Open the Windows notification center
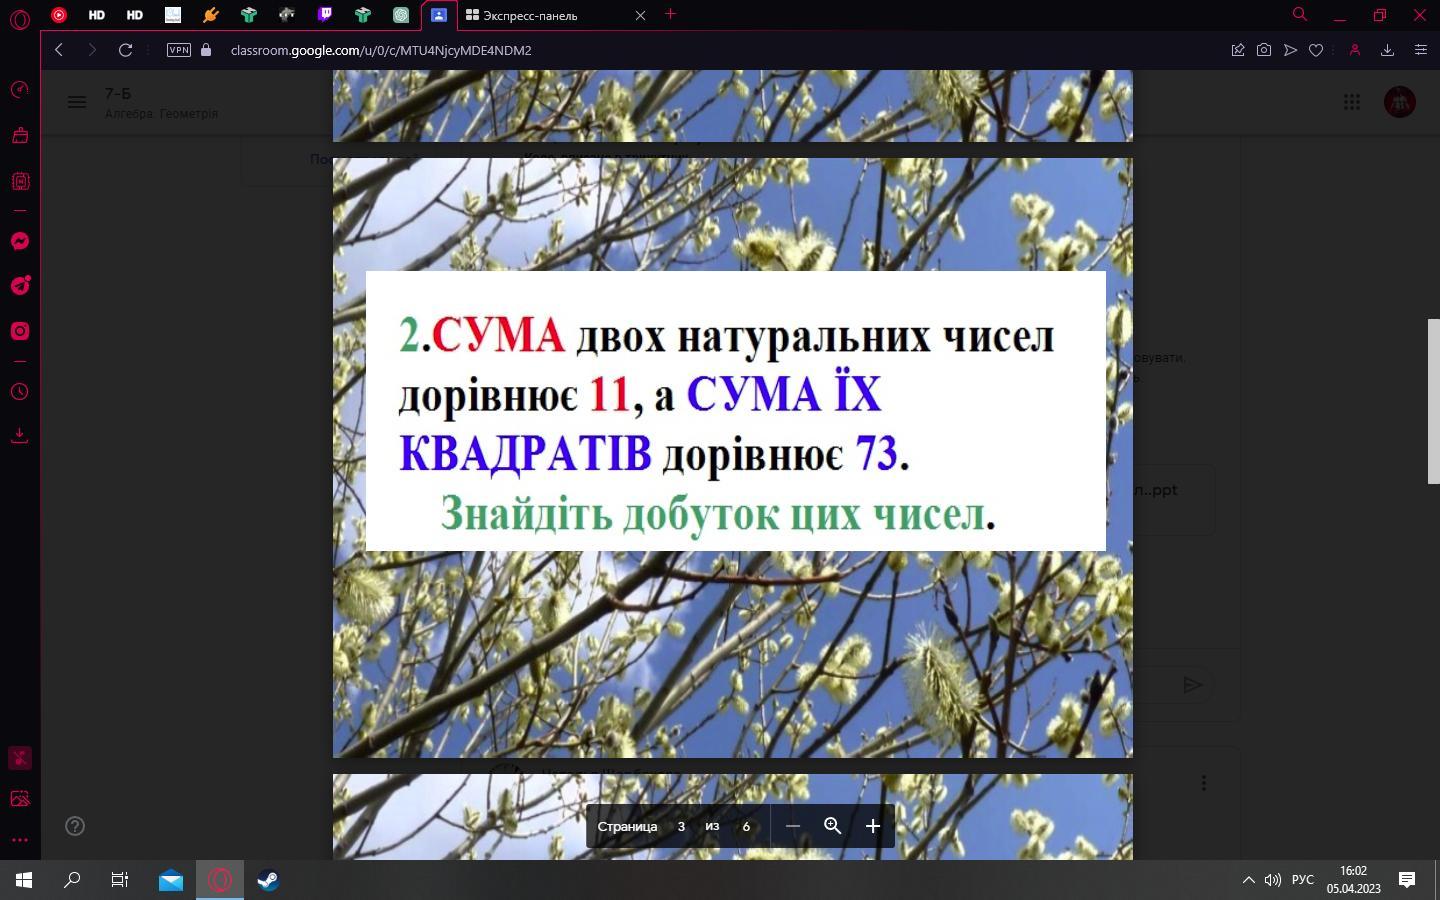The width and height of the screenshot is (1440, 900). (1407, 880)
